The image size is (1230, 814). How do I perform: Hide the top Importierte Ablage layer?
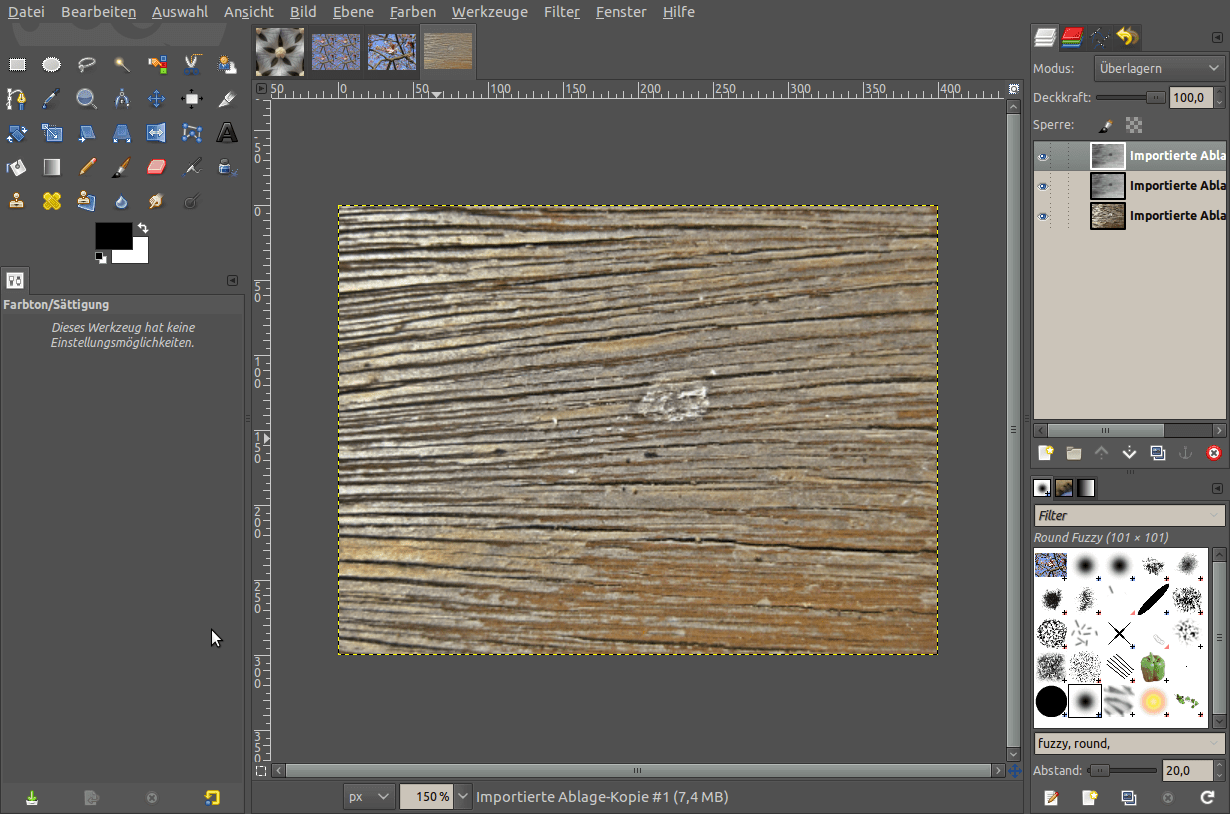tap(1042, 156)
